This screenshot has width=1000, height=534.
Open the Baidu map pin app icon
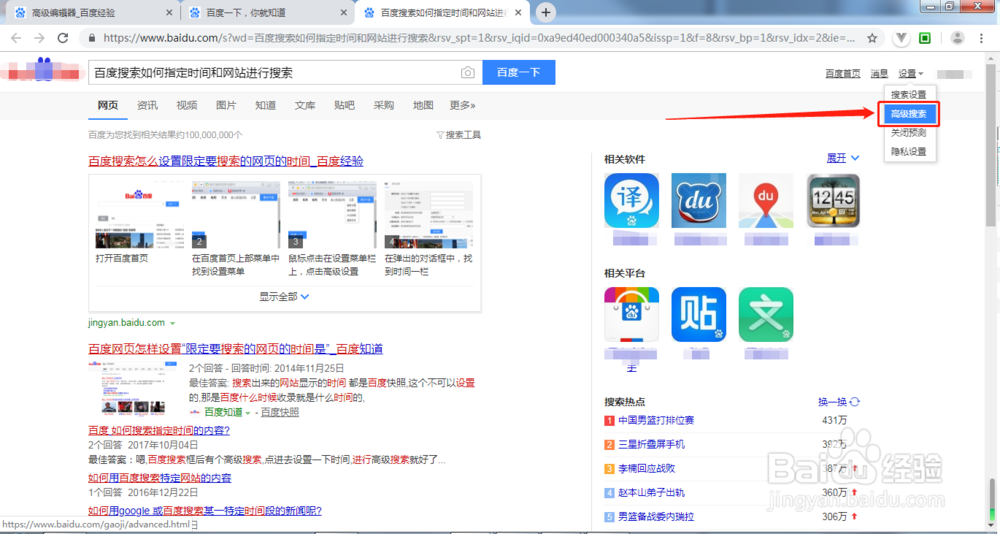click(766, 200)
